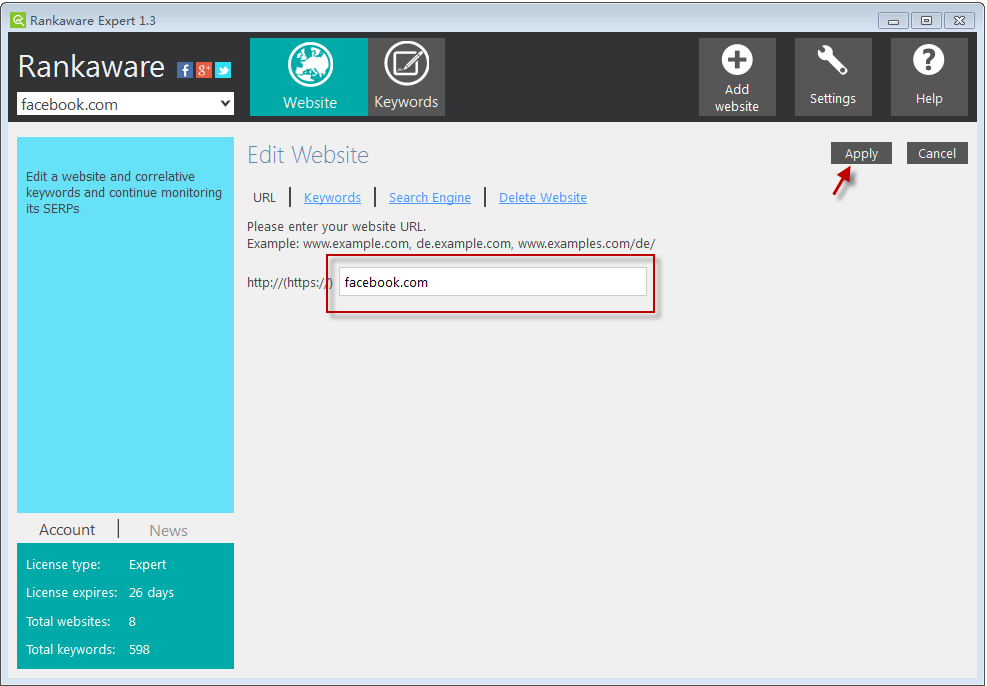Click the 'Edit Website' heading

(x=308, y=154)
